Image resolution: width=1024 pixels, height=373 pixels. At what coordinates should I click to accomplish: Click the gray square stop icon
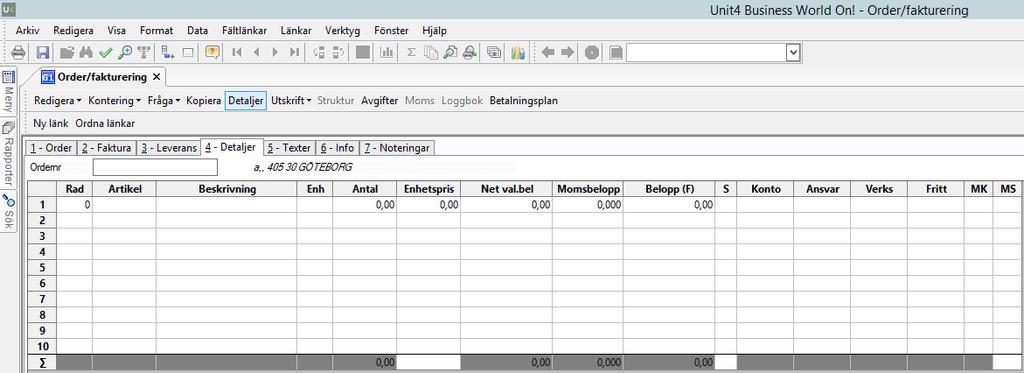pos(362,53)
